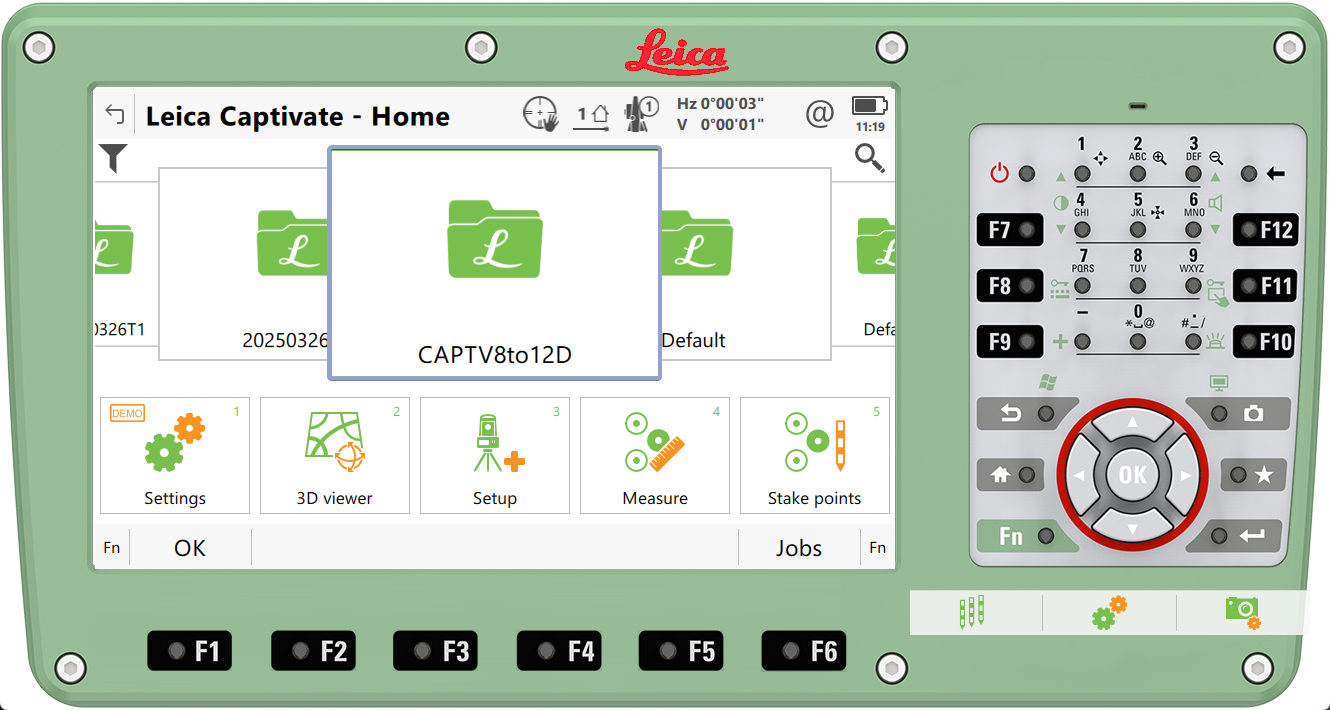1330x710 pixels.
Task: Select the CAPTV8to12D job folder
Action: click(x=495, y=264)
